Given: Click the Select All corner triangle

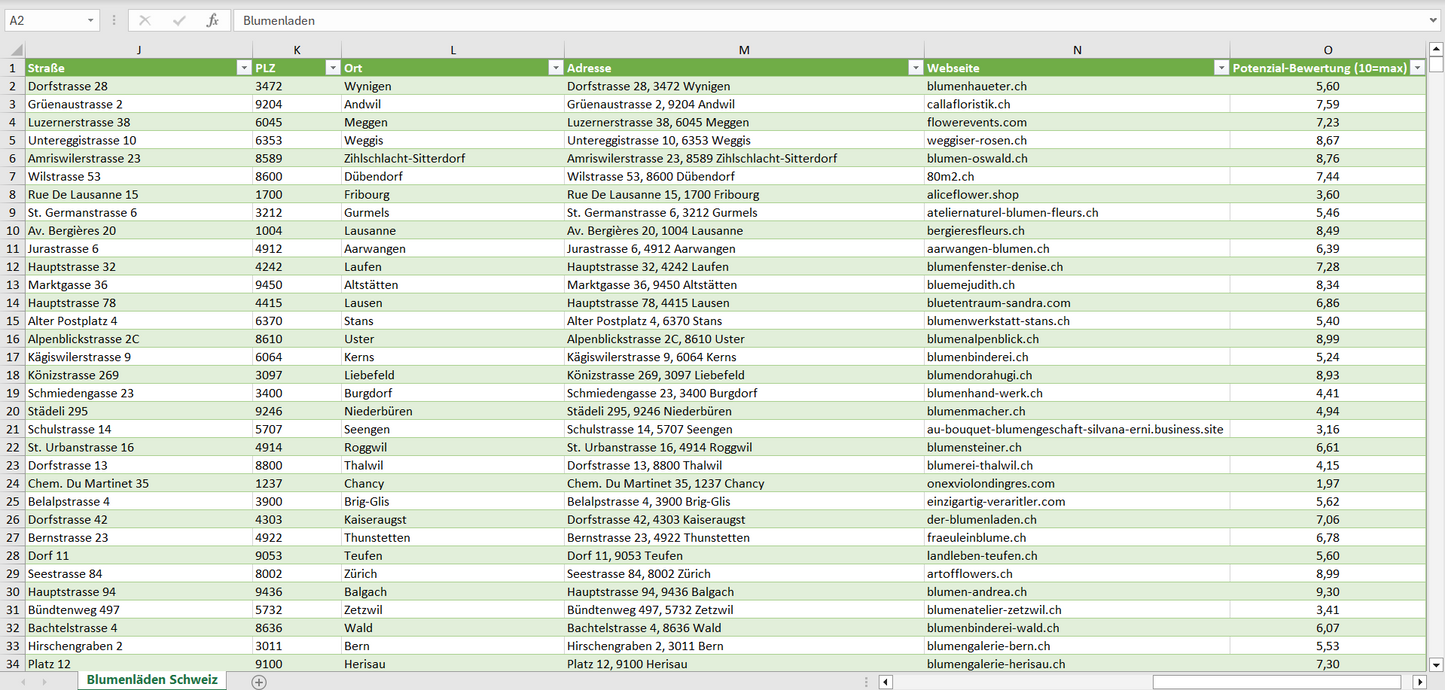Looking at the screenshot, I should pos(15,50).
